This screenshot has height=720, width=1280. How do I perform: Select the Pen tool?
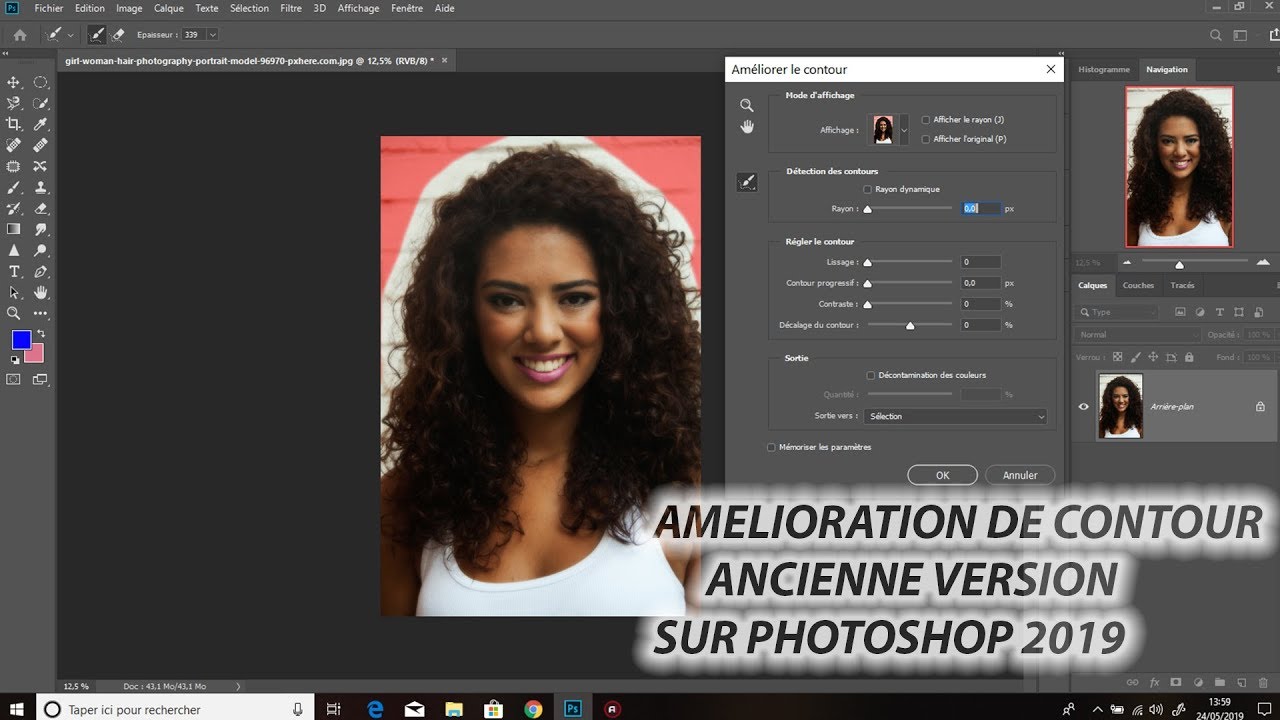tap(41, 271)
